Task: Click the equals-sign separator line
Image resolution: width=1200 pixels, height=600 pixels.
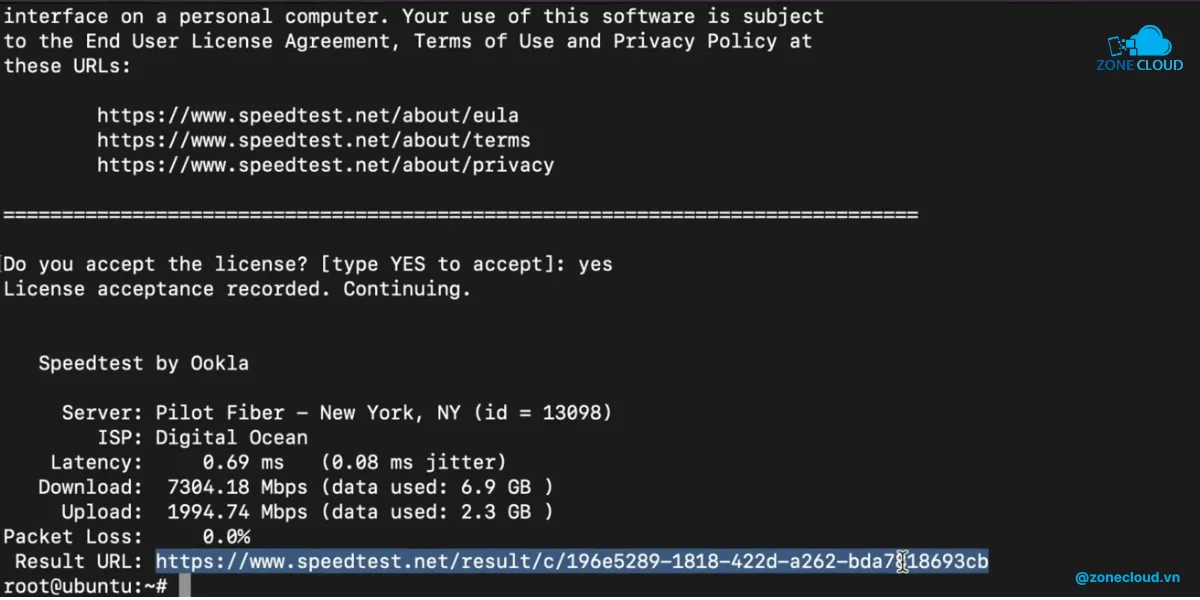Action: [460, 215]
